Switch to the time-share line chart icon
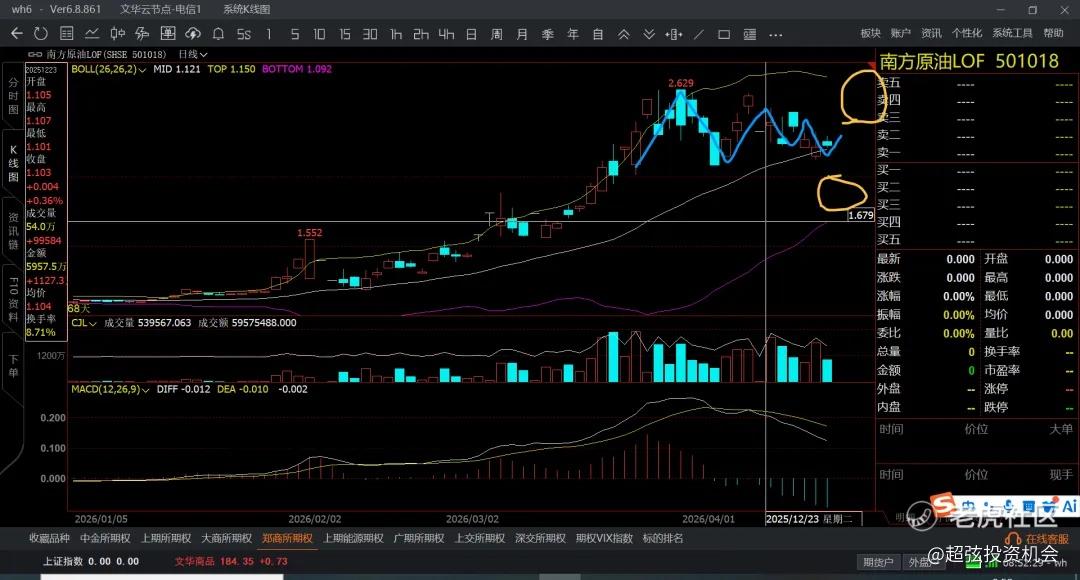This screenshot has width=1080, height=580. 92,33
